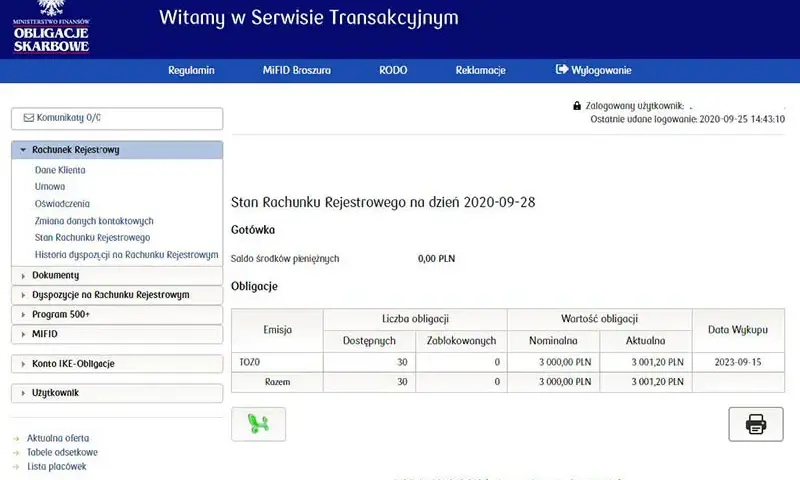Click the Dostępnych sub-header

click(369, 341)
